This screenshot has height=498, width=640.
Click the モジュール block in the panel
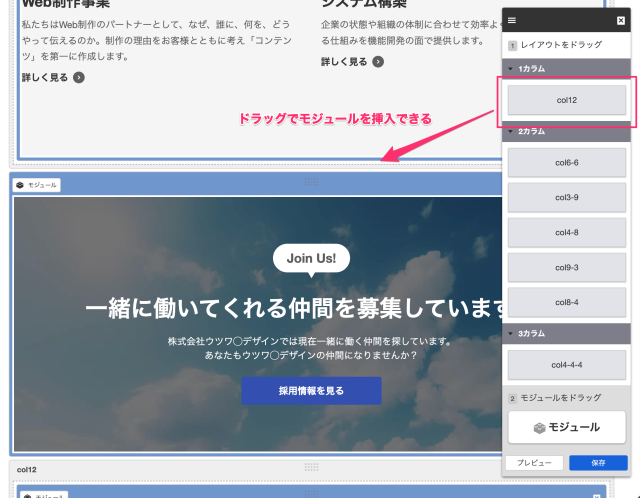566,427
